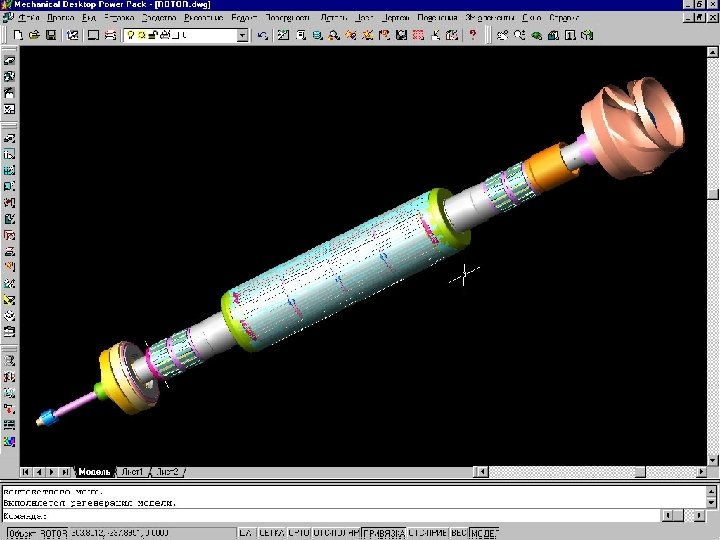Open the Правка menu
Screen dimensions: 720x540
(x=60, y=17)
